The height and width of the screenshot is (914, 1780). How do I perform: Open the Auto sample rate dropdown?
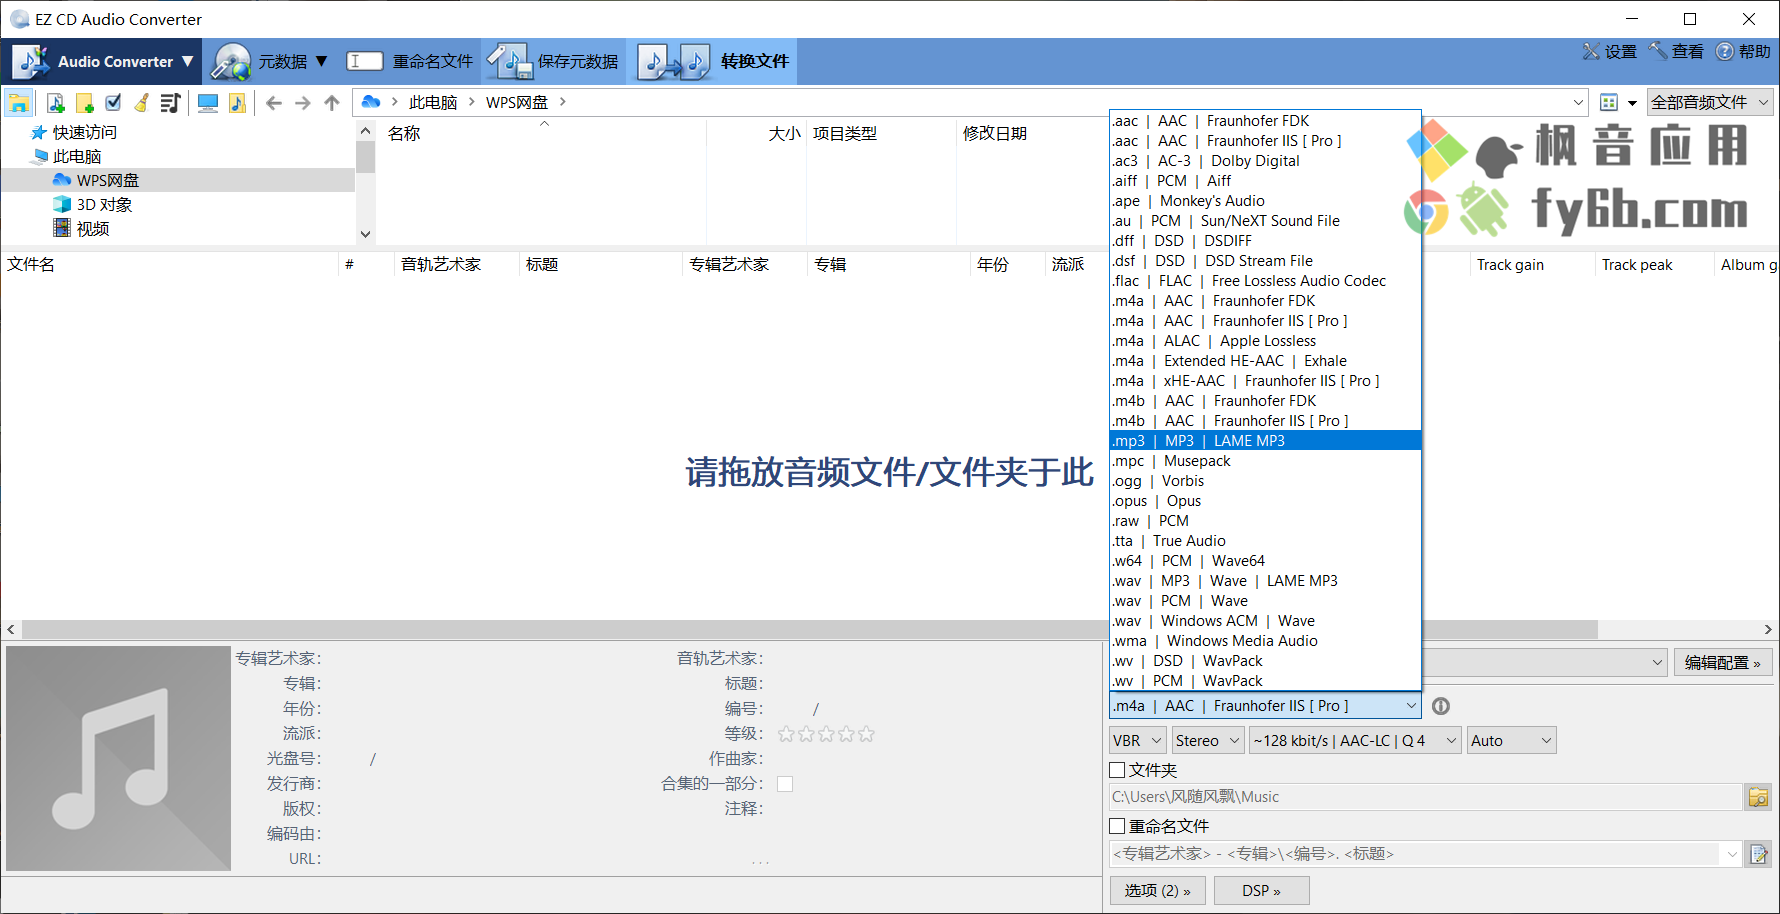1511,741
